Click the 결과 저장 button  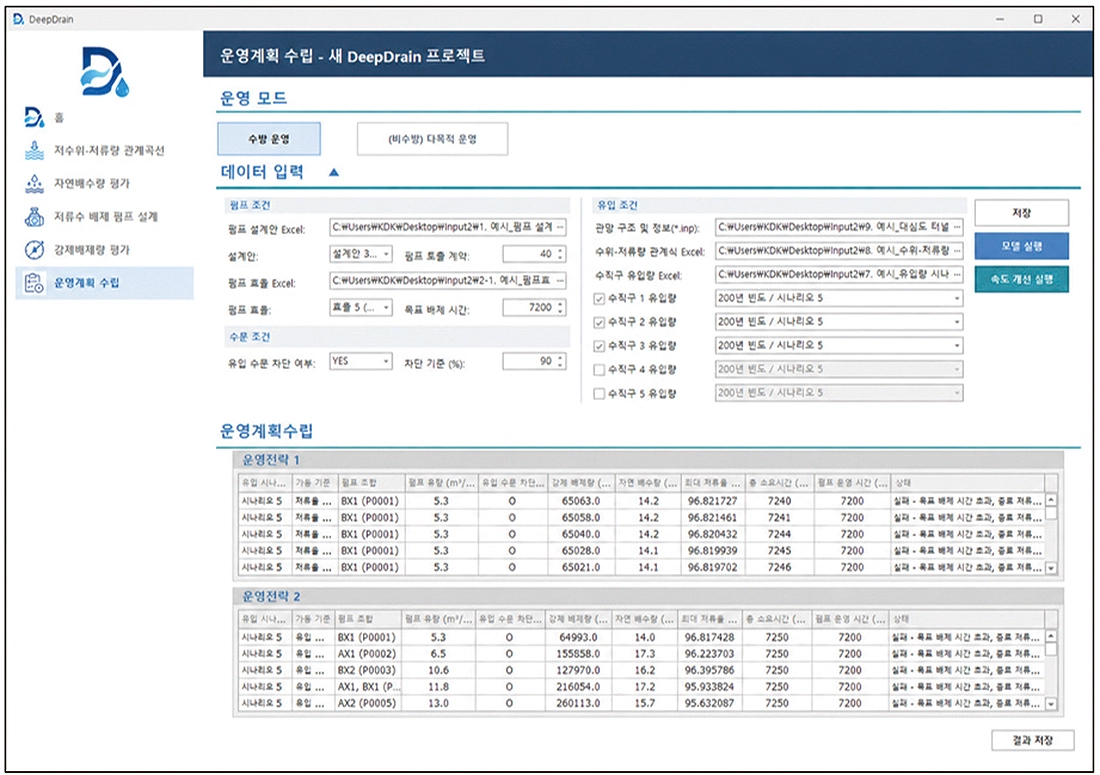pyautogui.click(x=1033, y=740)
